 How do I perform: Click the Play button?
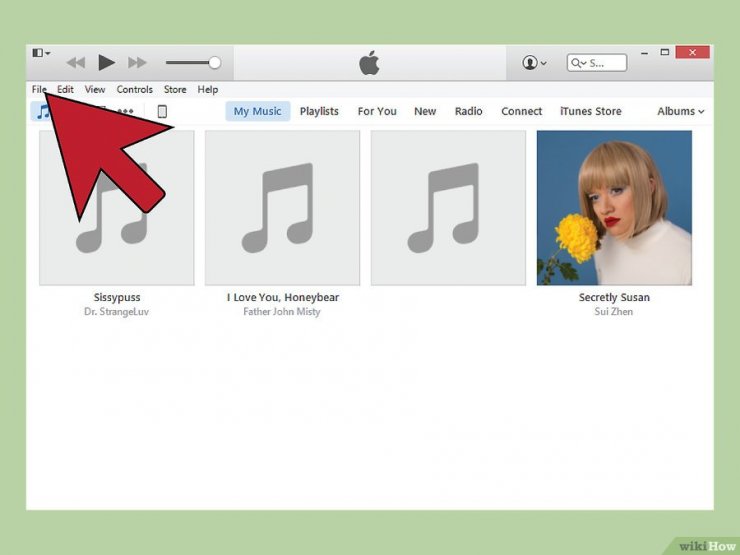(107, 62)
